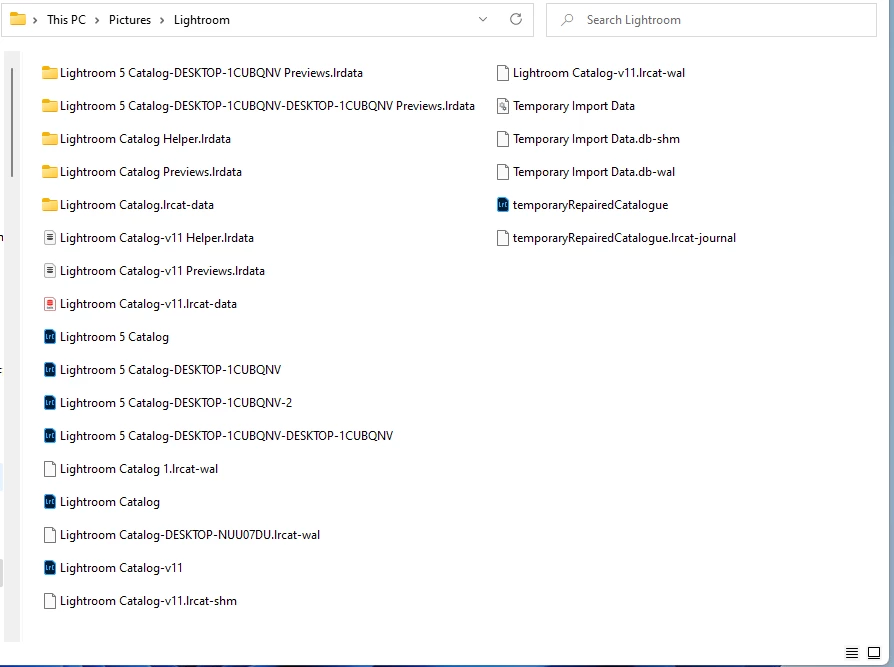This screenshot has width=894, height=667.
Task: Select Lrc icon of Lightroom Catalog
Action: pyautogui.click(x=50, y=502)
